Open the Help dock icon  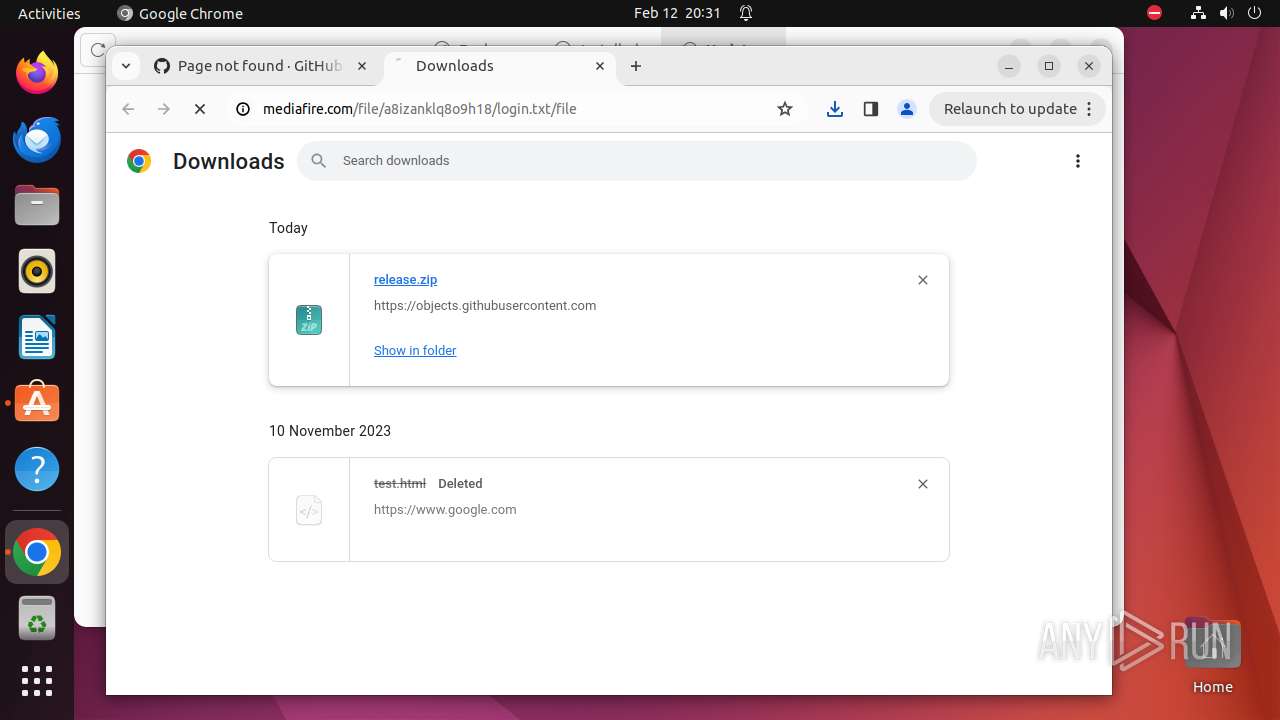(37, 469)
